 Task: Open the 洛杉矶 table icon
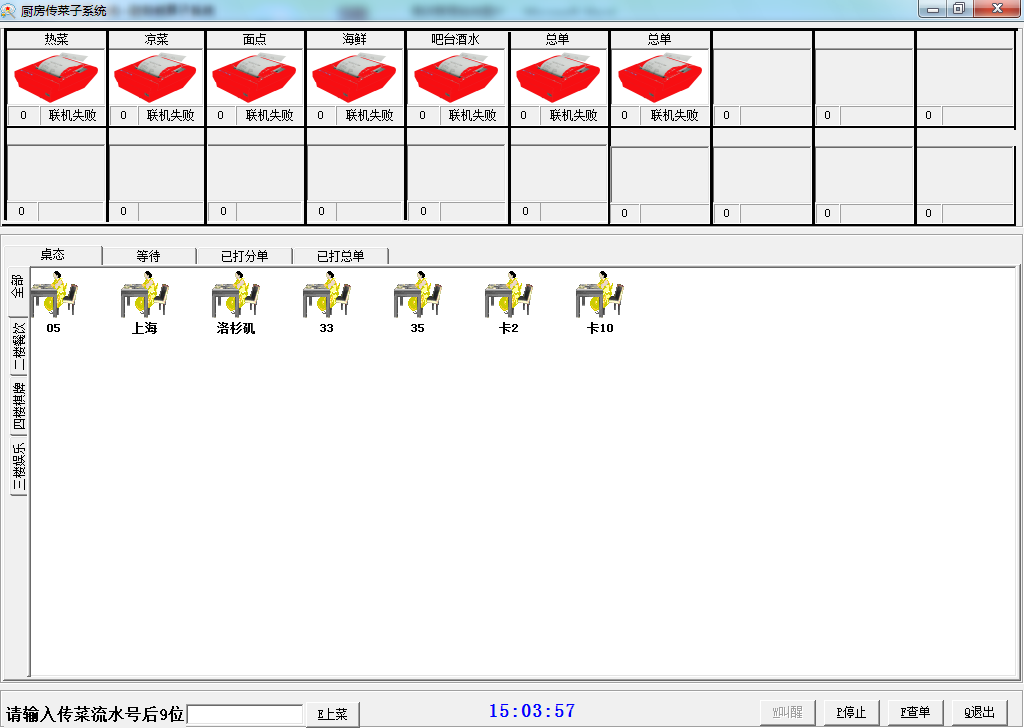[236, 297]
